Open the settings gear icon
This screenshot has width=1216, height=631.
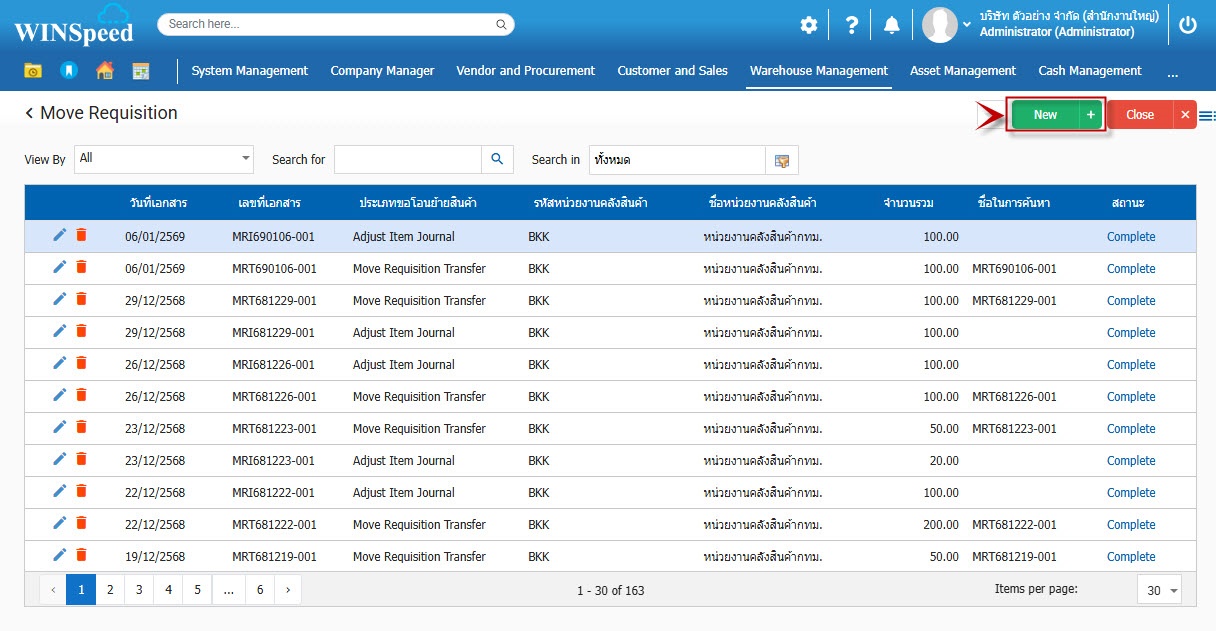(808, 25)
